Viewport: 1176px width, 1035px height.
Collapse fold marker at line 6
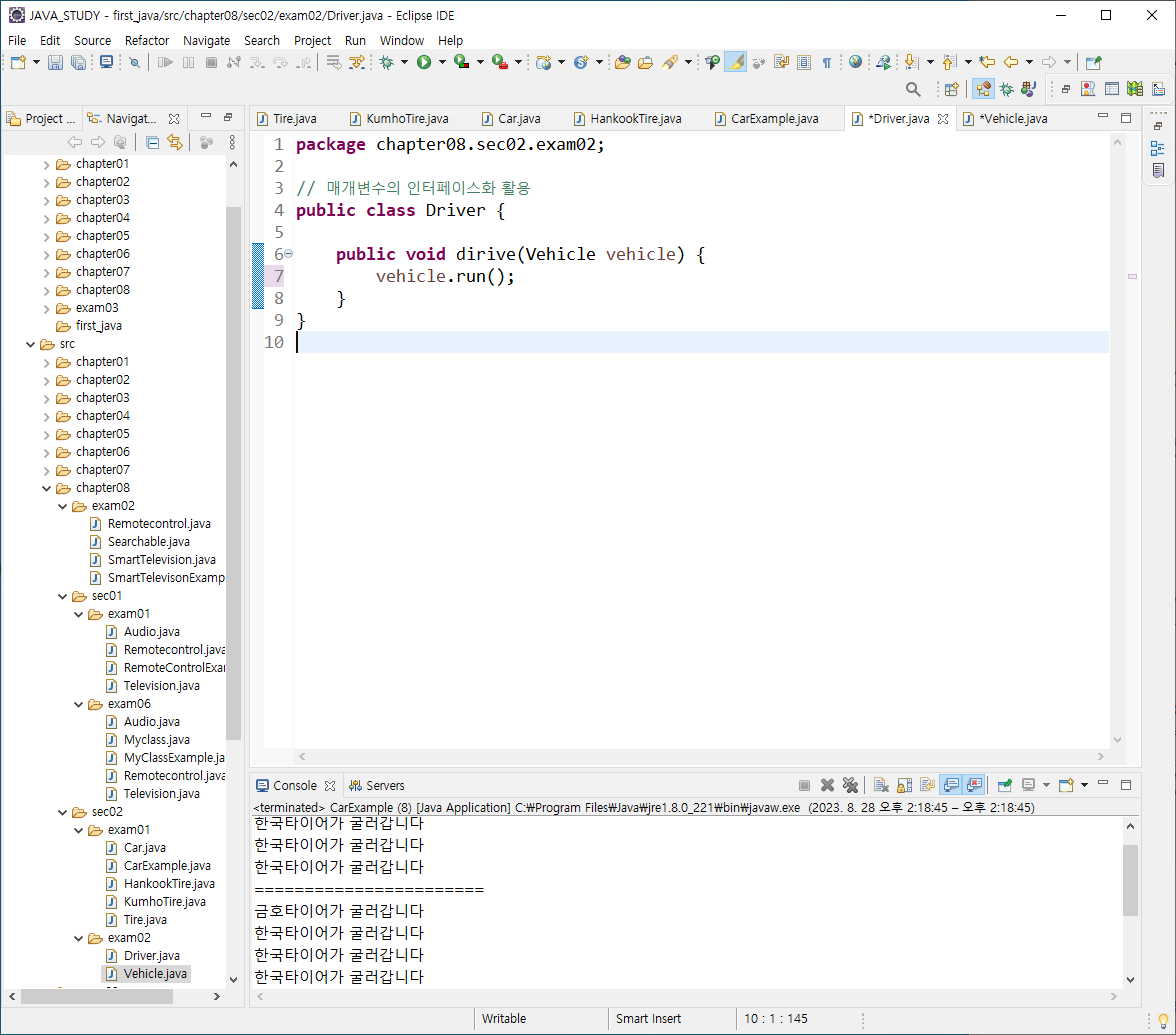289,254
